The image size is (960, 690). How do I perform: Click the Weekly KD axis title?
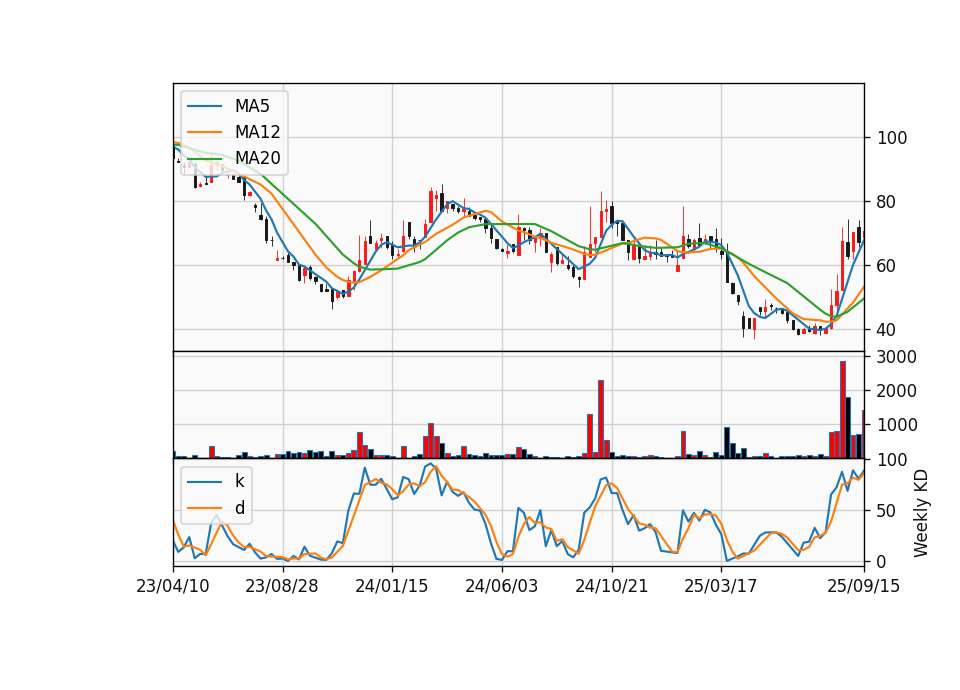coord(921,513)
